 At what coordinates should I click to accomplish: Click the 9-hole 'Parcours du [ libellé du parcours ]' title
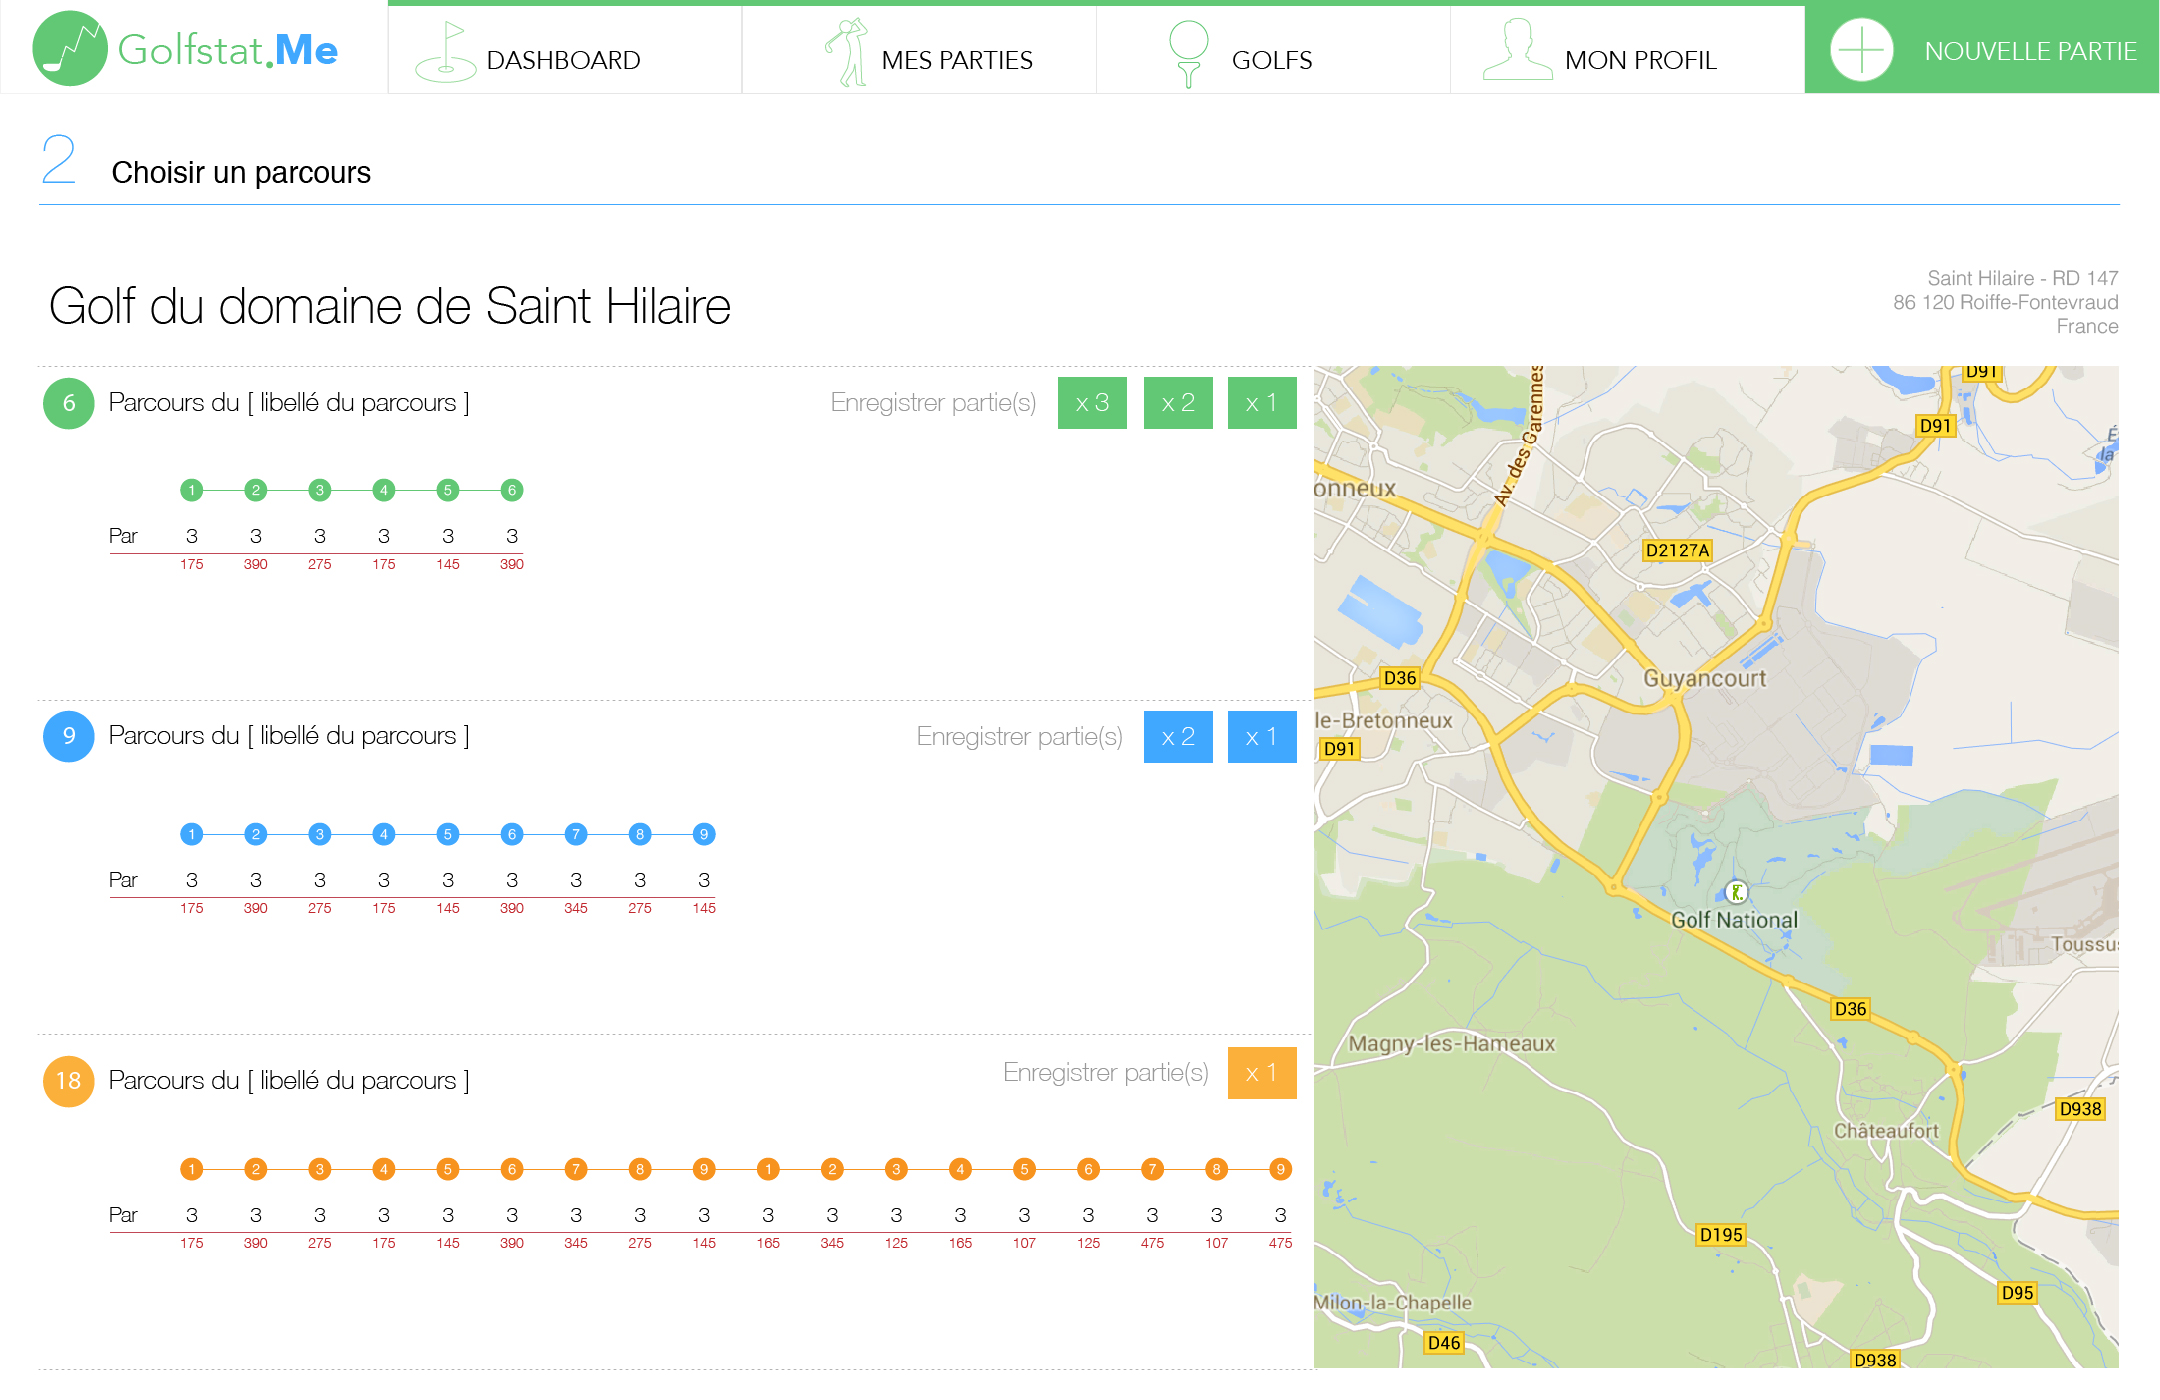(x=289, y=736)
